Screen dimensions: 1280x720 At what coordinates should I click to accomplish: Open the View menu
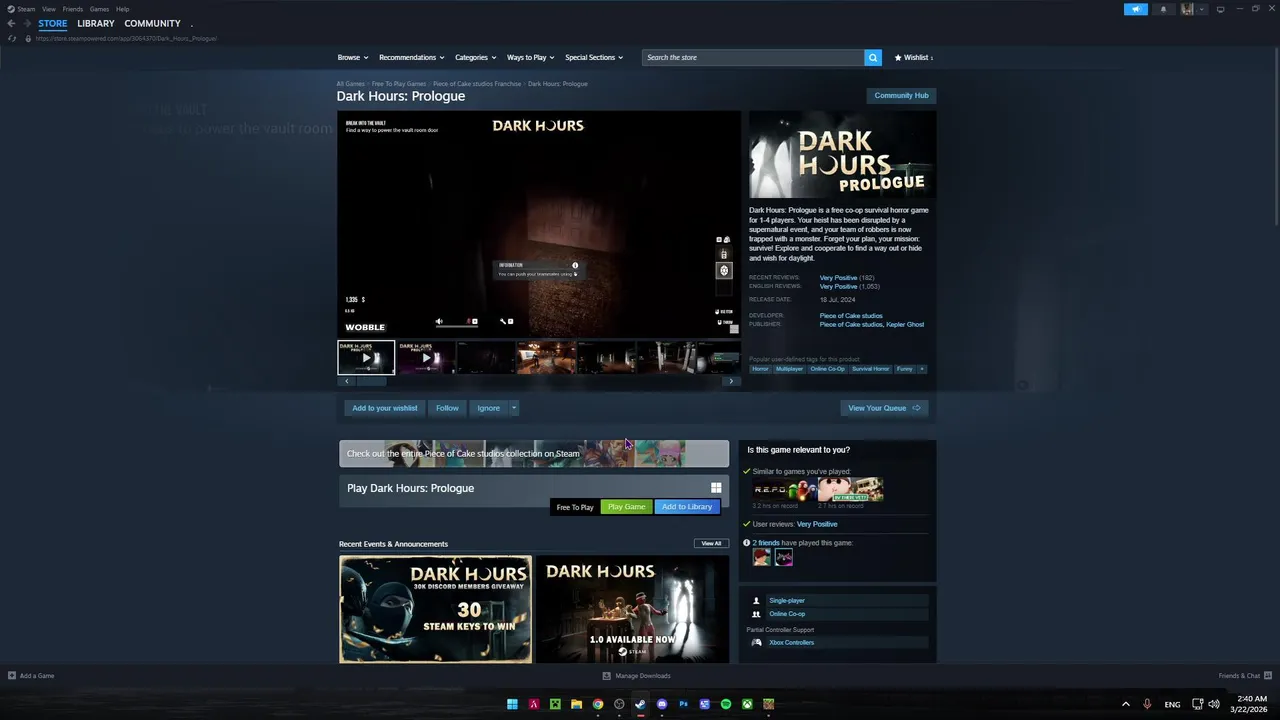pos(48,9)
